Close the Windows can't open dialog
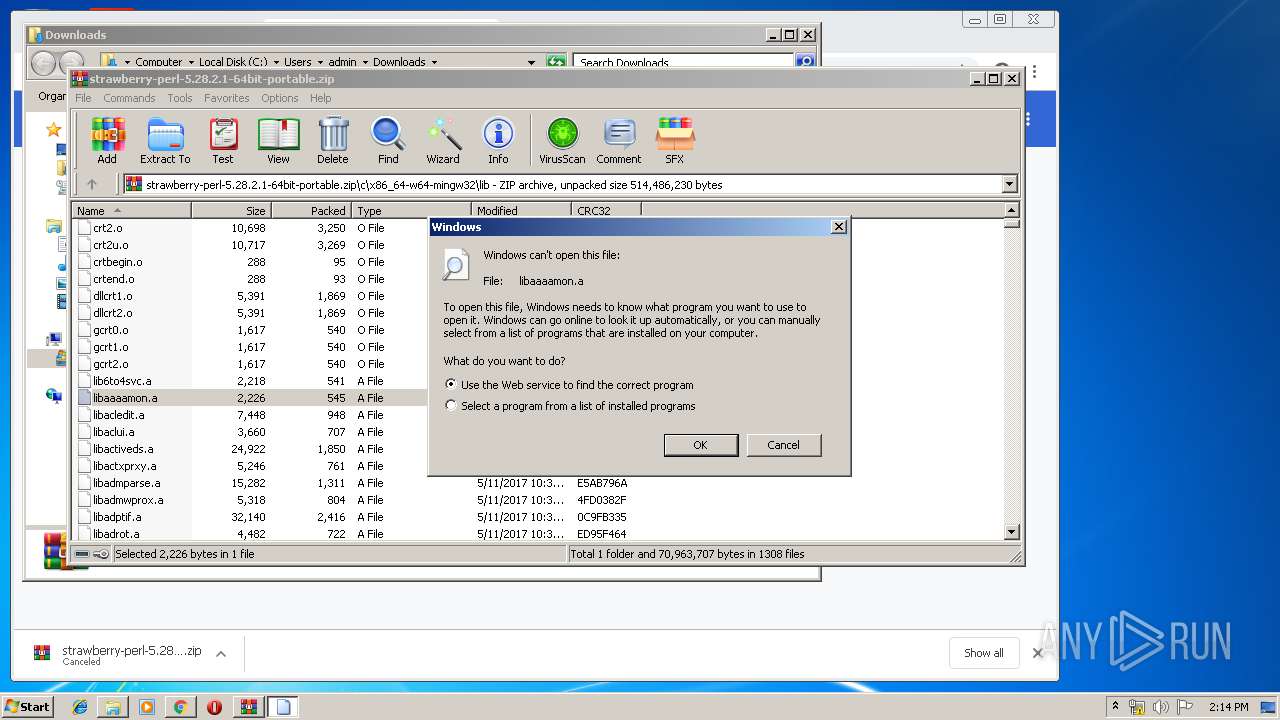The height and width of the screenshot is (720, 1280). tap(838, 227)
